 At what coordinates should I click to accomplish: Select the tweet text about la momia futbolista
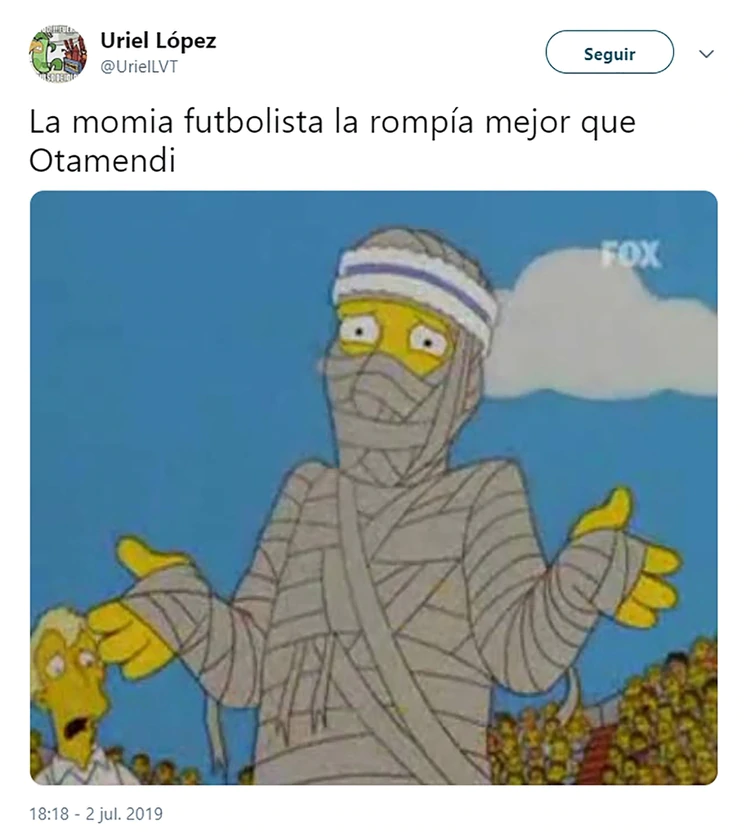[x=332, y=141]
